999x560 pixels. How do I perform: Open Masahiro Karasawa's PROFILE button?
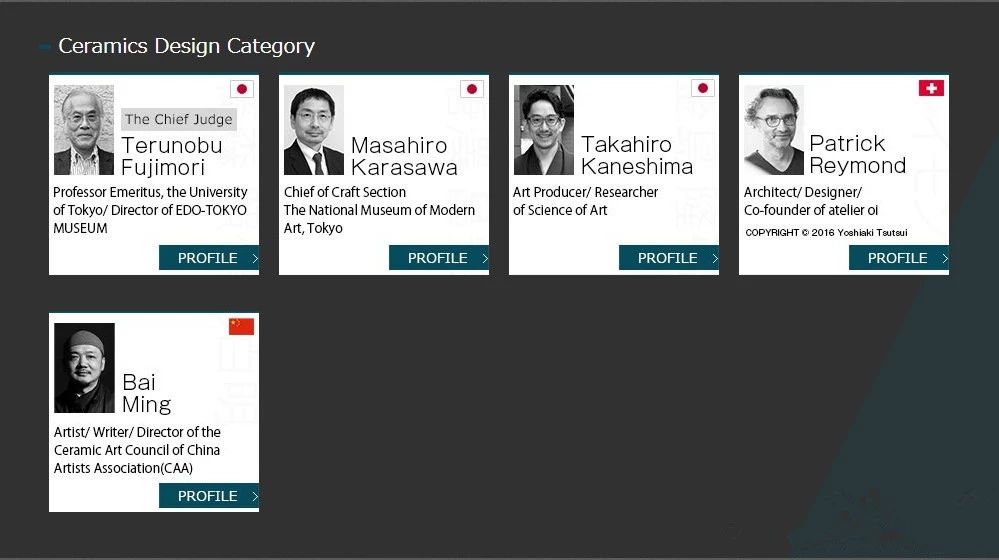tap(439, 257)
